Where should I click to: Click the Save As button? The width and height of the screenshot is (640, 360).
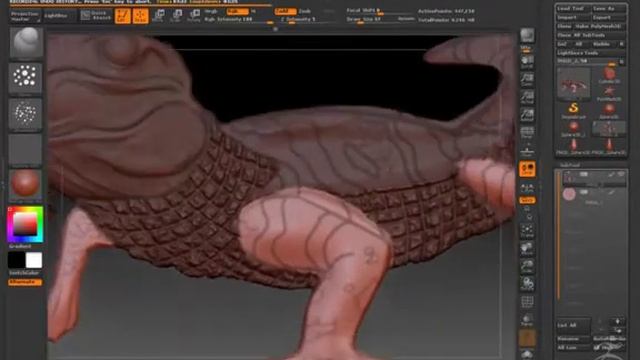click(x=609, y=9)
